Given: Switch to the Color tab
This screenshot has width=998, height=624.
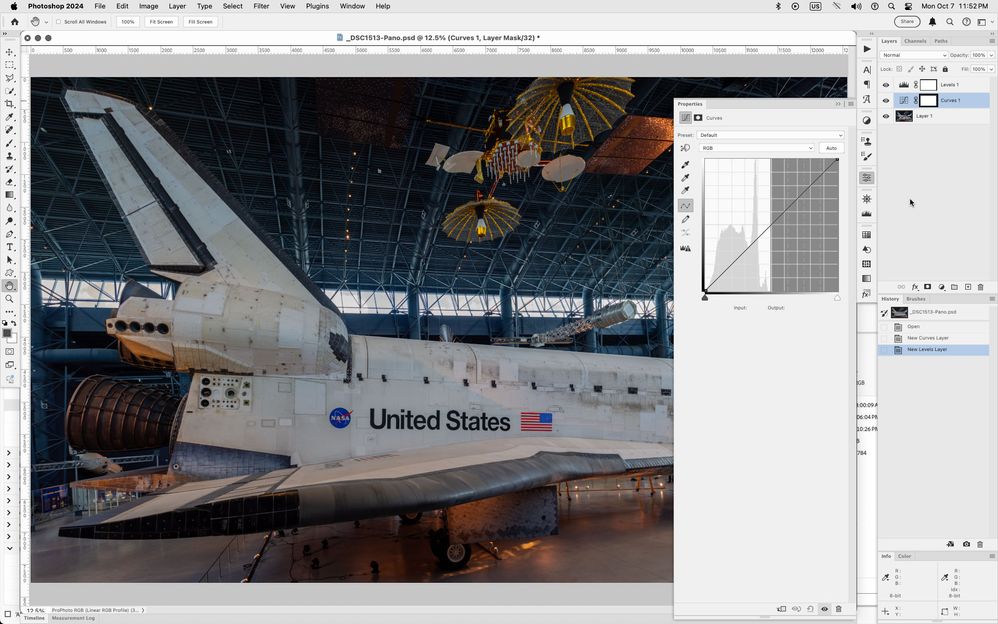Looking at the screenshot, I should [904, 556].
